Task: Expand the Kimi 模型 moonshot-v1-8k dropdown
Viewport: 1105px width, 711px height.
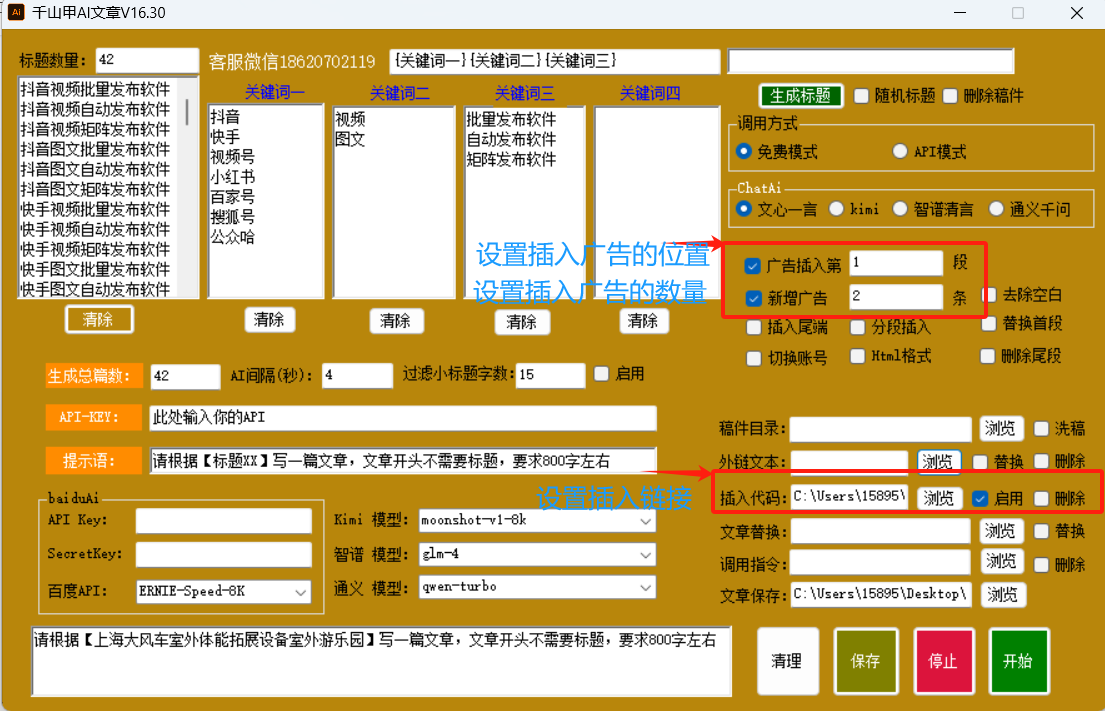Action: pos(536,521)
